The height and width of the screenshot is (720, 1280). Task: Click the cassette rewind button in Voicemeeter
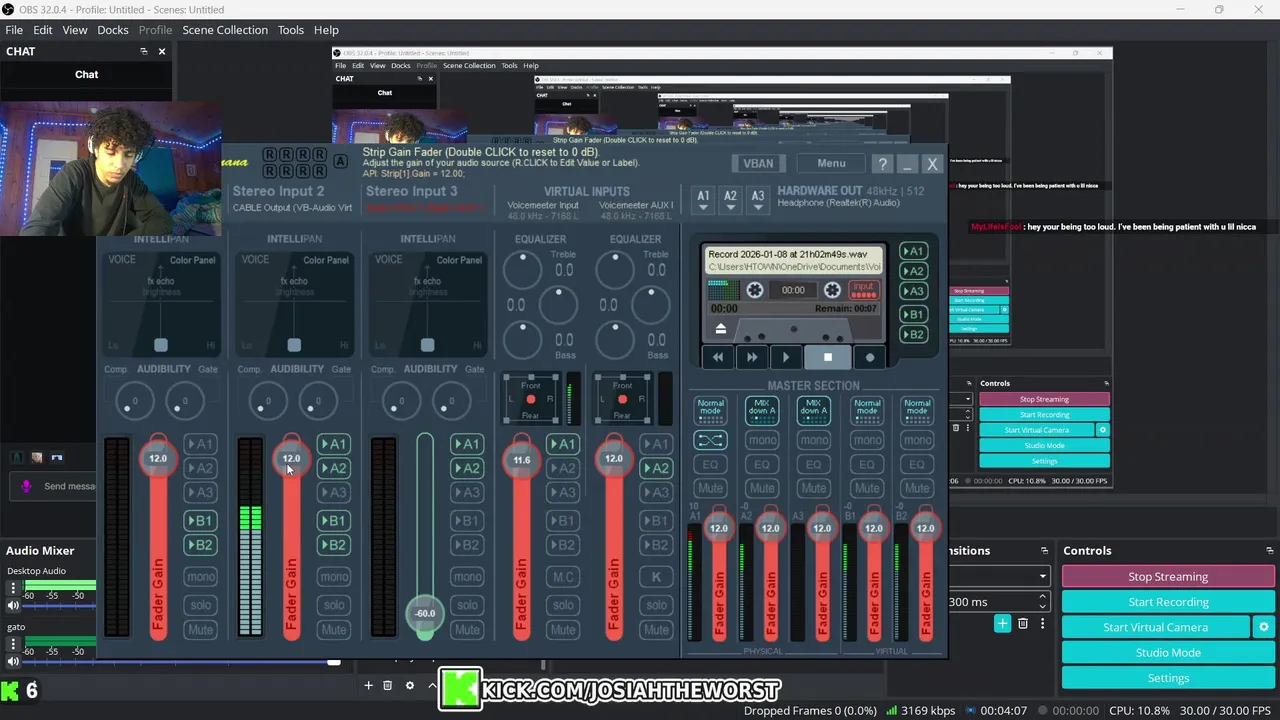718,357
